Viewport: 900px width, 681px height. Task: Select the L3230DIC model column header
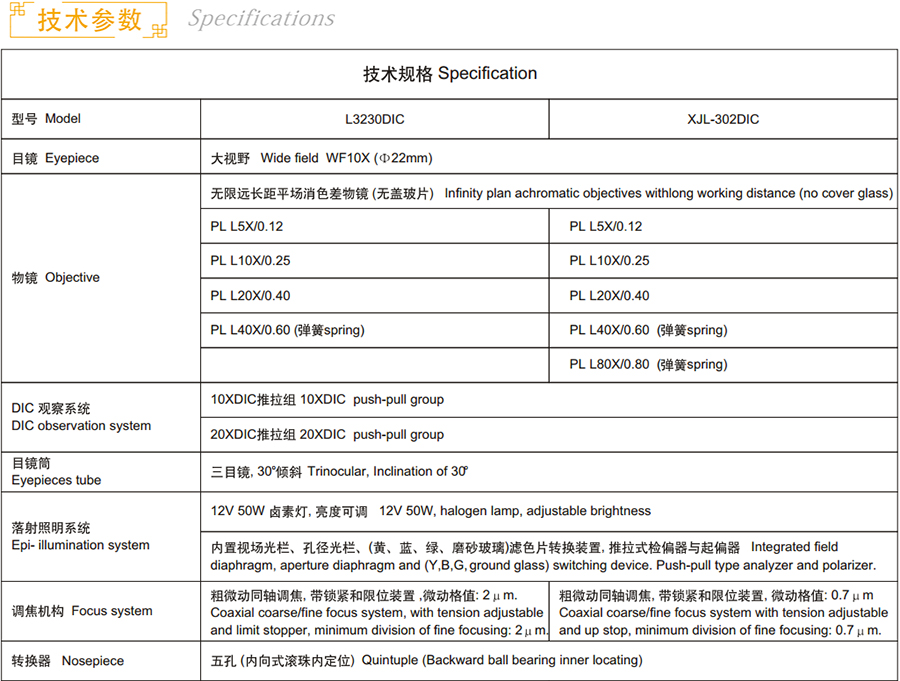(x=374, y=119)
